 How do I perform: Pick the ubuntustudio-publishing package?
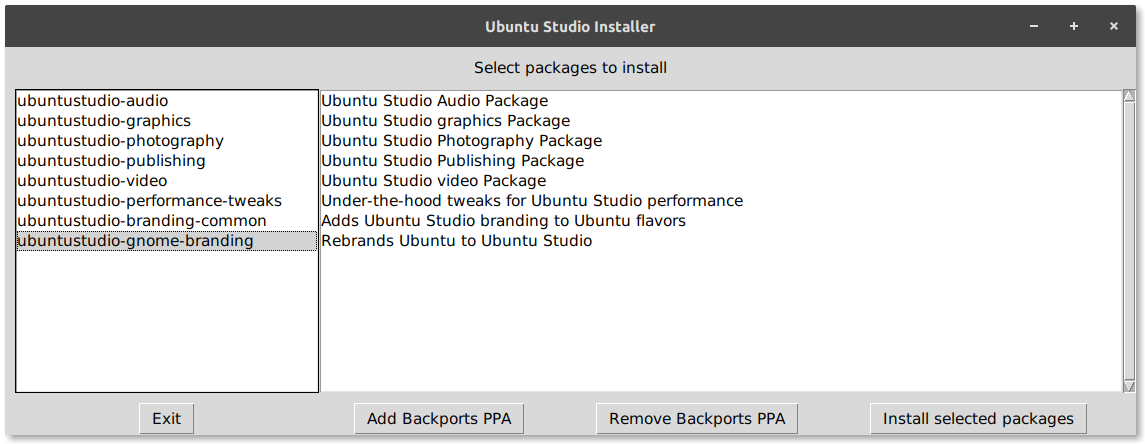(x=111, y=161)
